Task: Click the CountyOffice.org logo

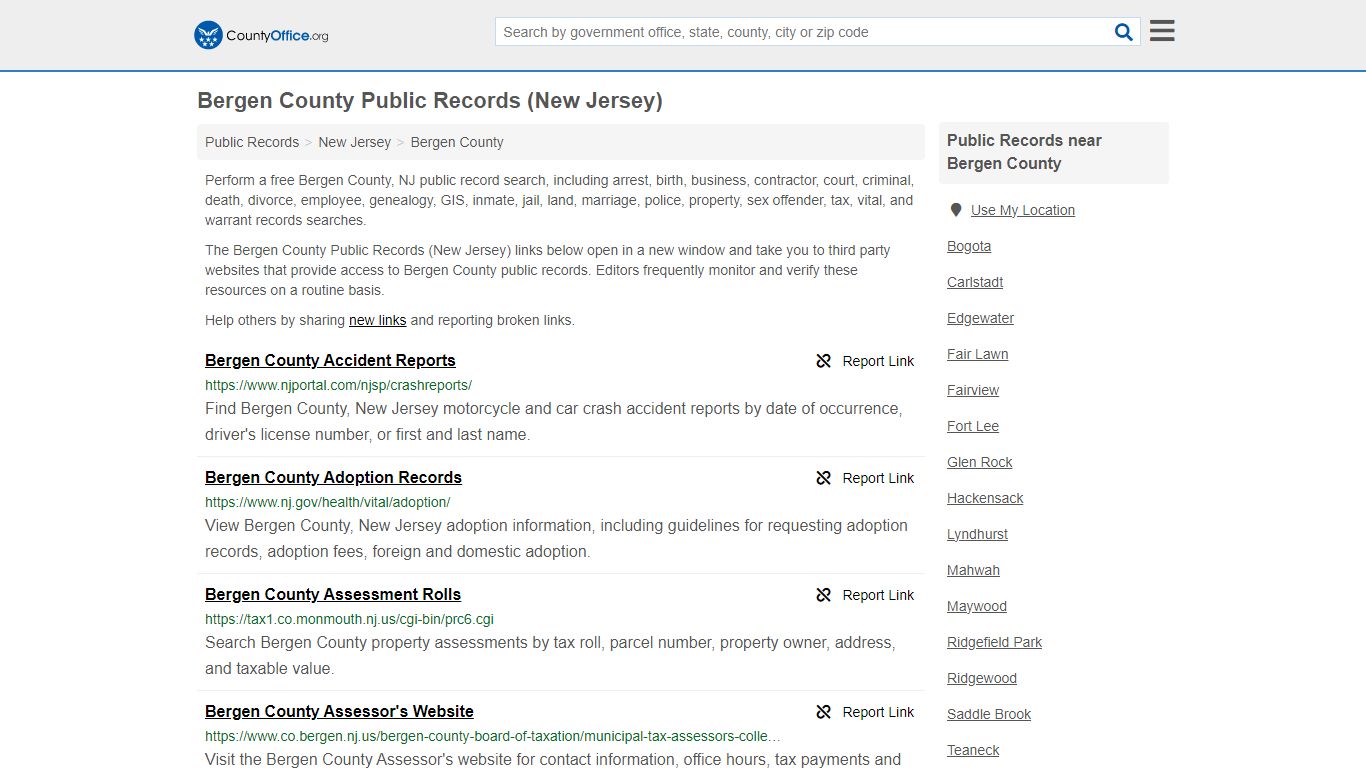Action: (261, 35)
